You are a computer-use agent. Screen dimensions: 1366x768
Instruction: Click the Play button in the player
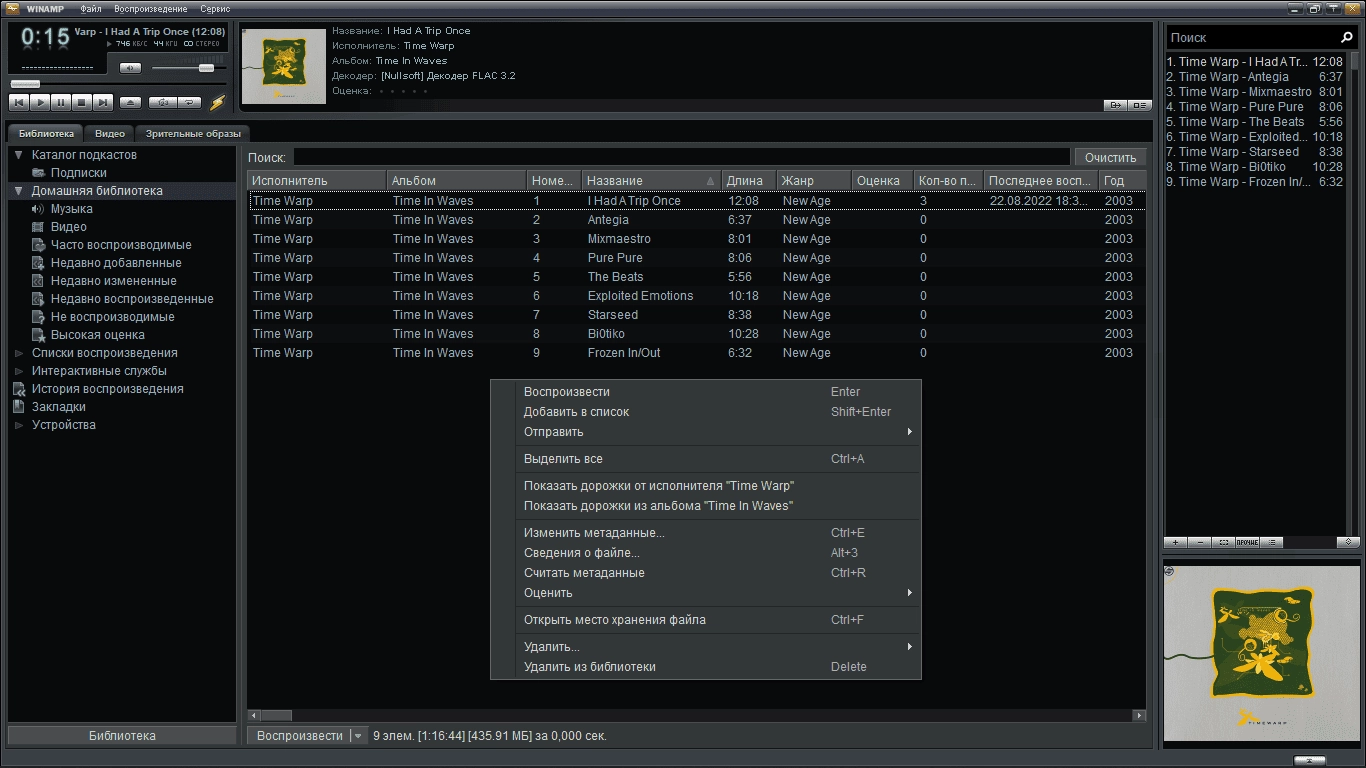point(40,103)
